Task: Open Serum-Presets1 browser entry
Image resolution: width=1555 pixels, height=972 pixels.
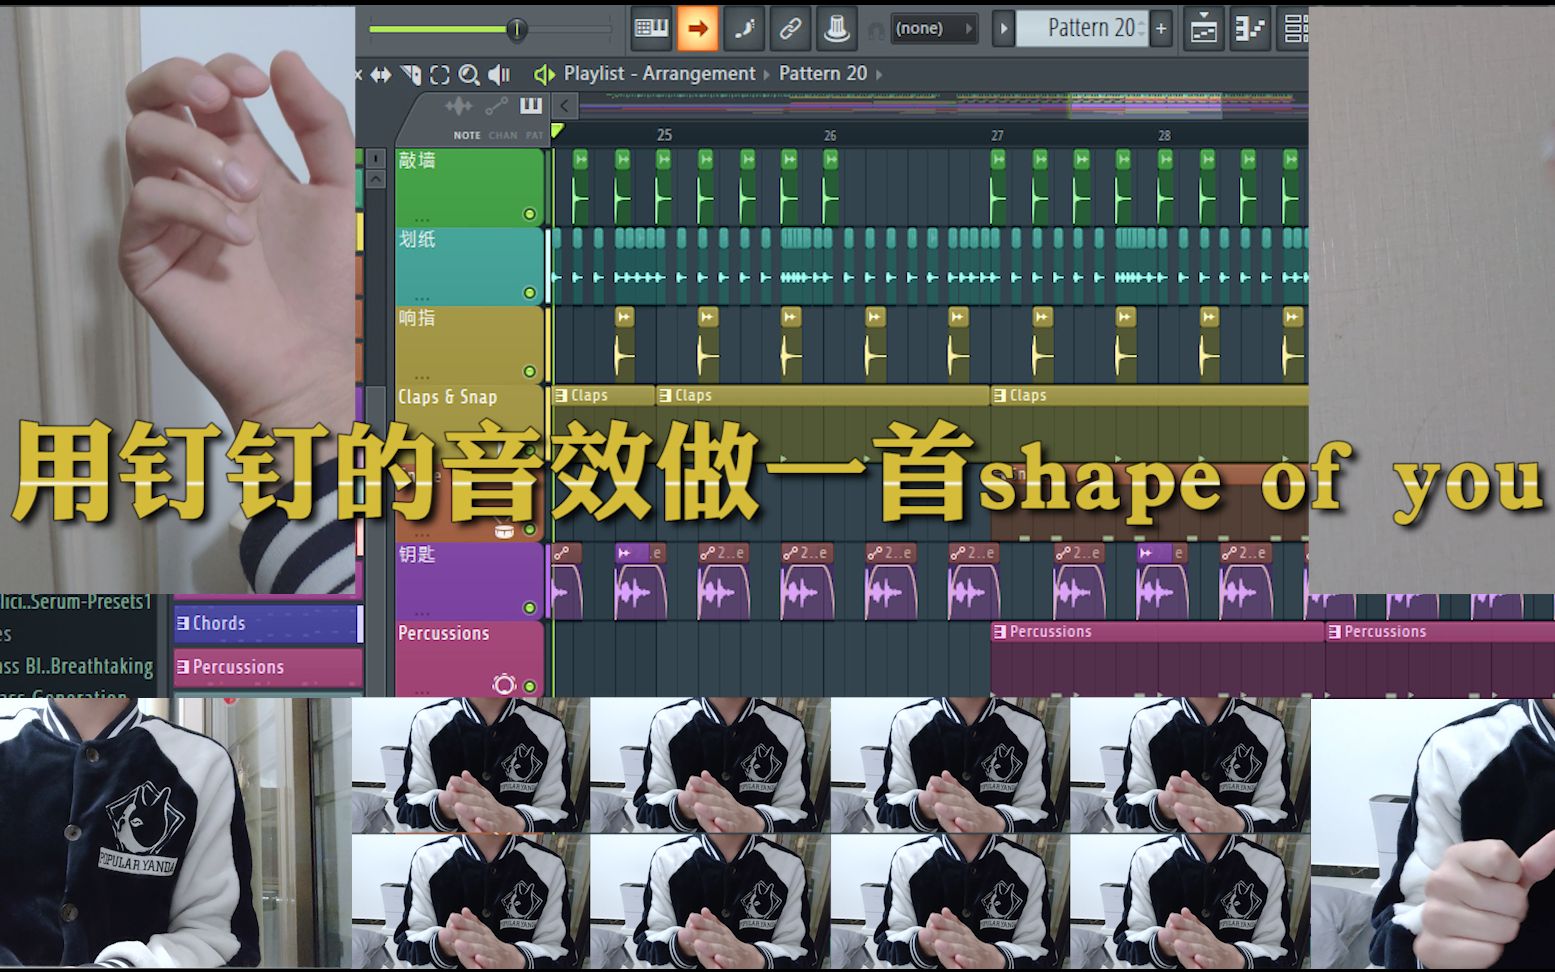Action: click(x=76, y=601)
